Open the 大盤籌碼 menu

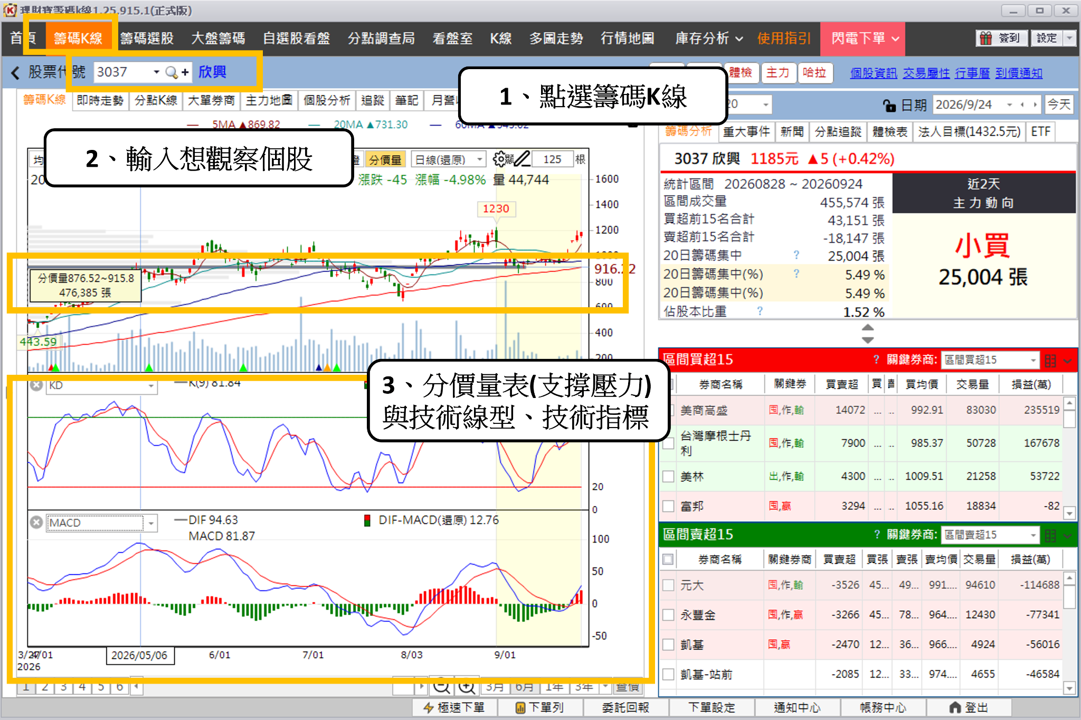218,39
